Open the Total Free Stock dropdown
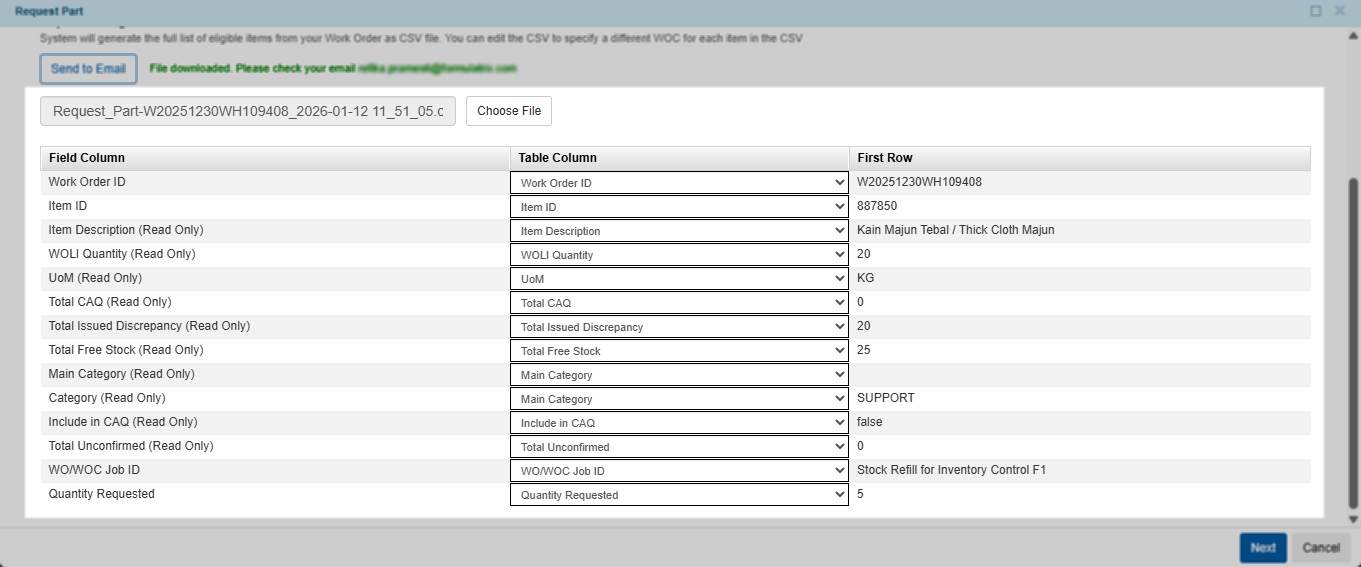1361x567 pixels. coord(679,351)
